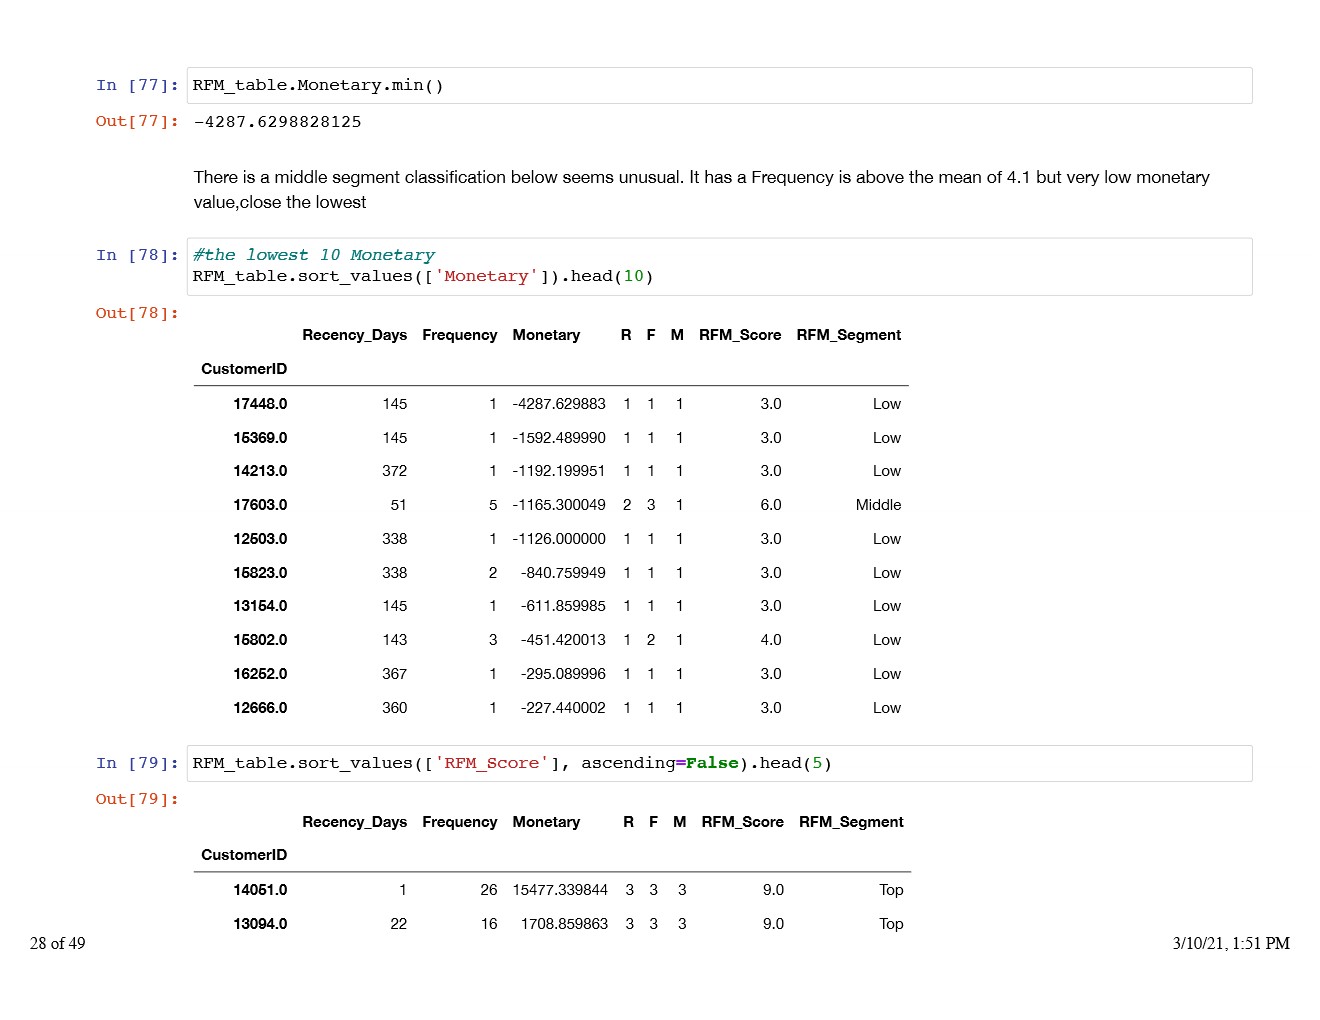Click the 'Middle' segment cell
The height and width of the screenshot is (1020, 1320).
point(878,505)
